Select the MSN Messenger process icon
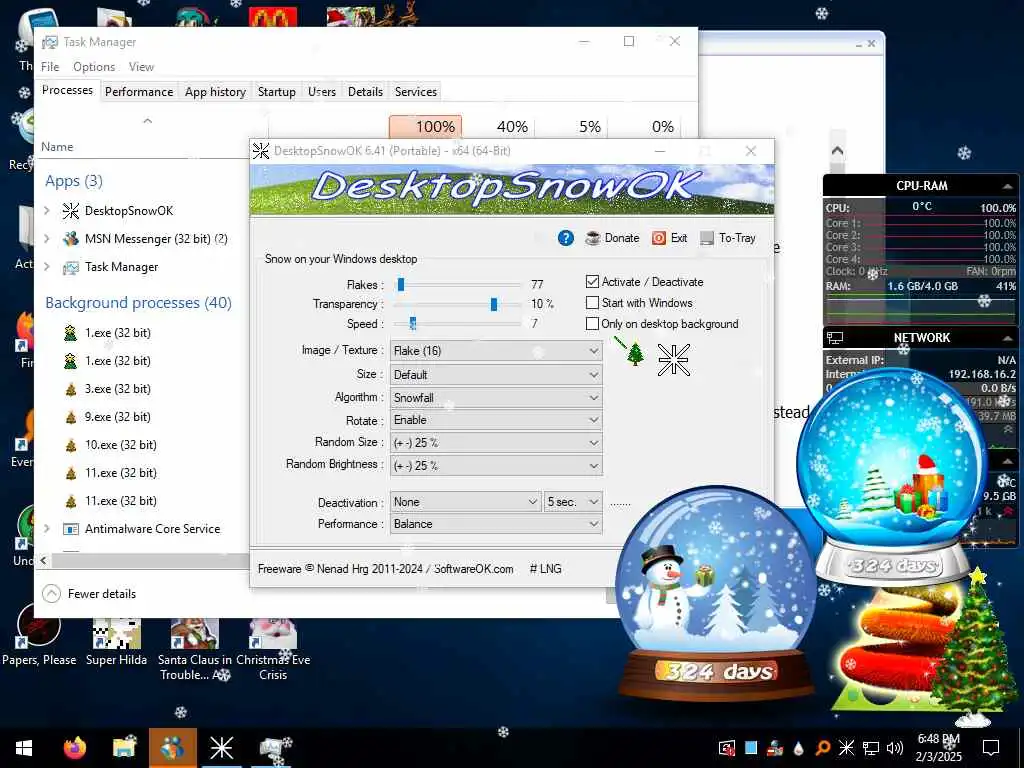Viewport: 1024px width, 768px height. point(71,238)
